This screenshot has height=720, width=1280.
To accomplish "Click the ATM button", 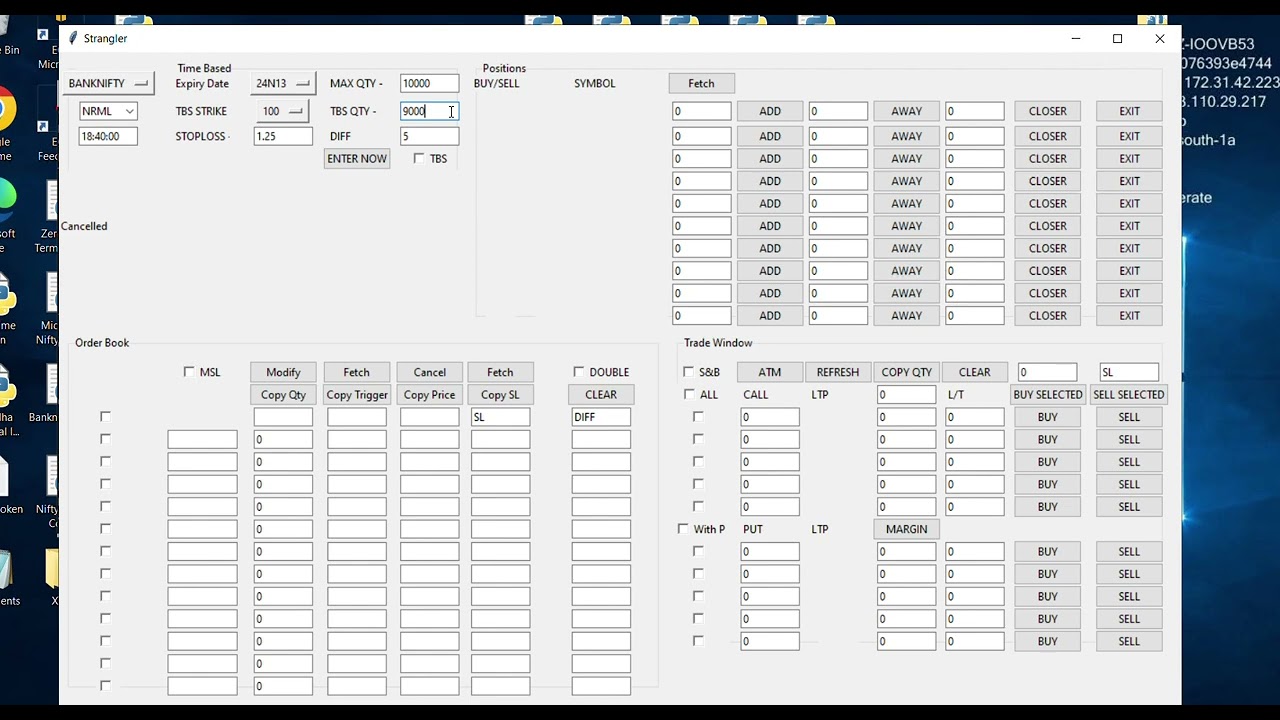I will coord(770,372).
